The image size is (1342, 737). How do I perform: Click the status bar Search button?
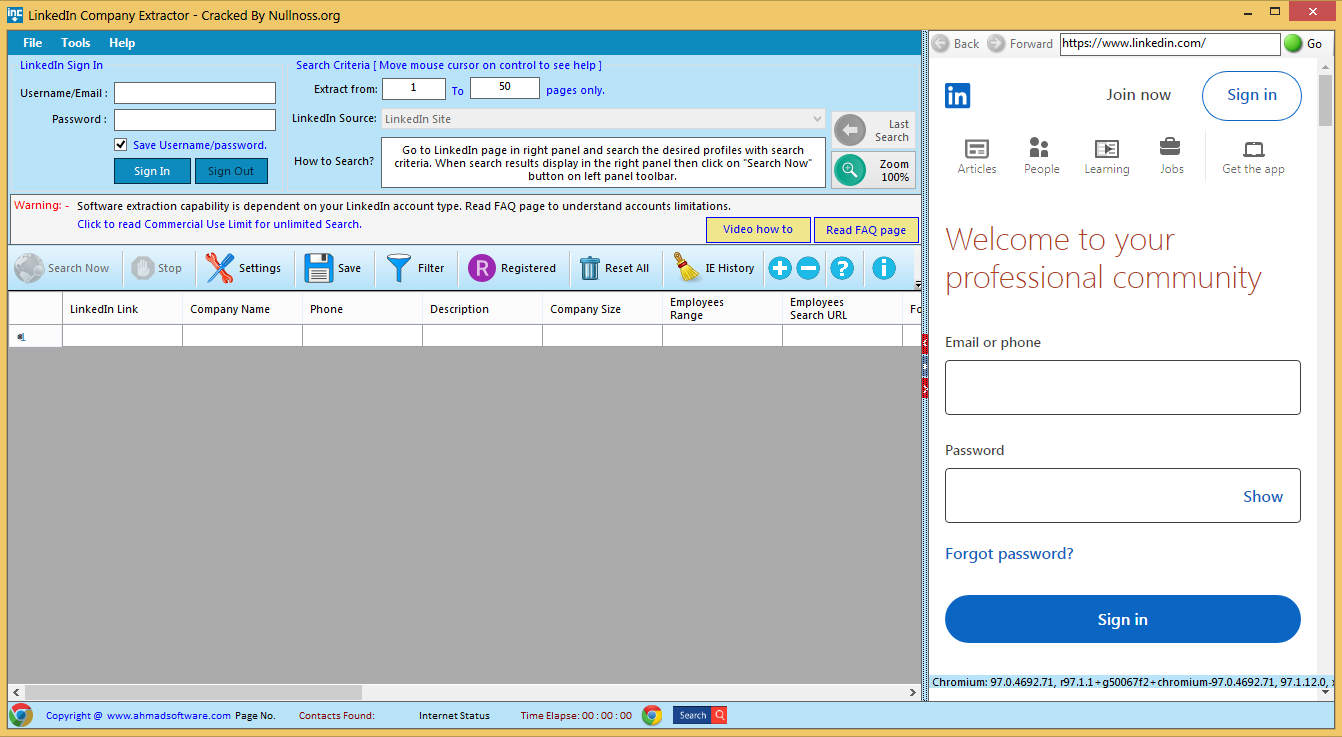pyautogui.click(x=700, y=715)
